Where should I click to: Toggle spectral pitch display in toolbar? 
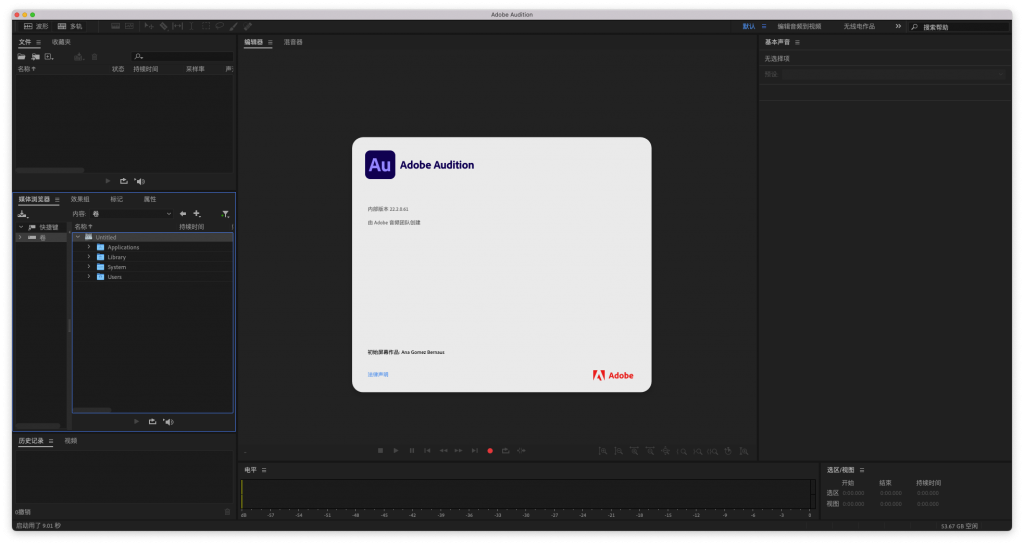coord(129,26)
